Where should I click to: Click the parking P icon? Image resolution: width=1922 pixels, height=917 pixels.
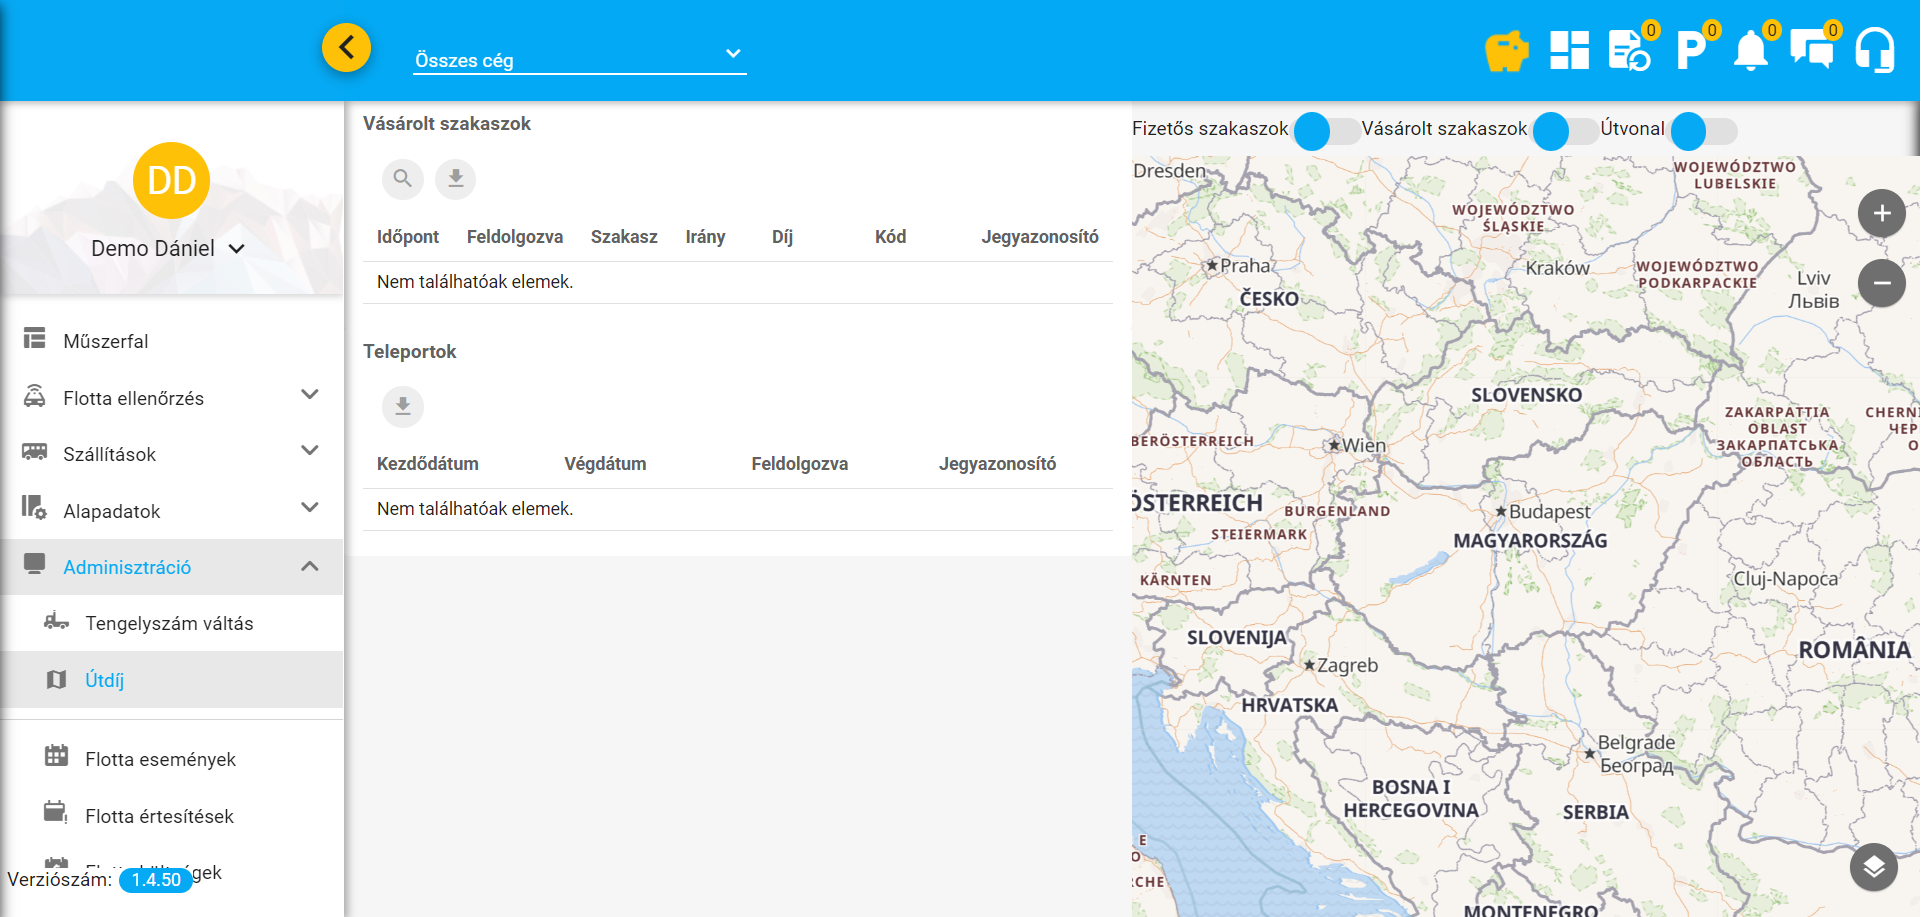click(1690, 50)
